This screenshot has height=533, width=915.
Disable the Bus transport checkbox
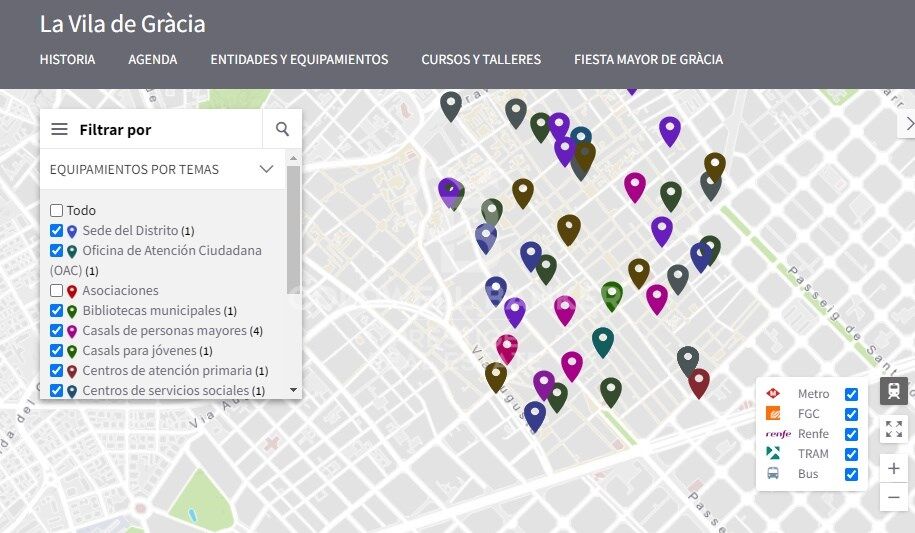pos(851,474)
